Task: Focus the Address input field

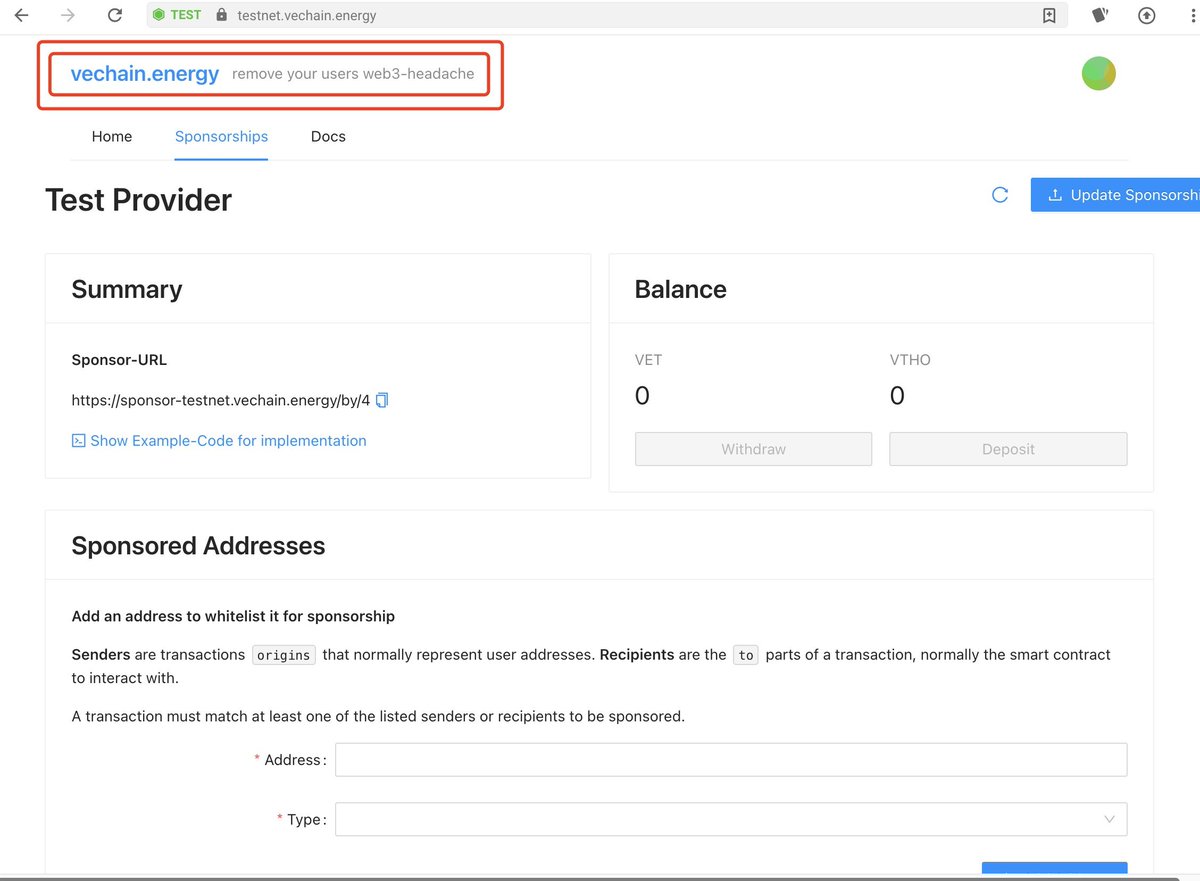Action: 730,759
